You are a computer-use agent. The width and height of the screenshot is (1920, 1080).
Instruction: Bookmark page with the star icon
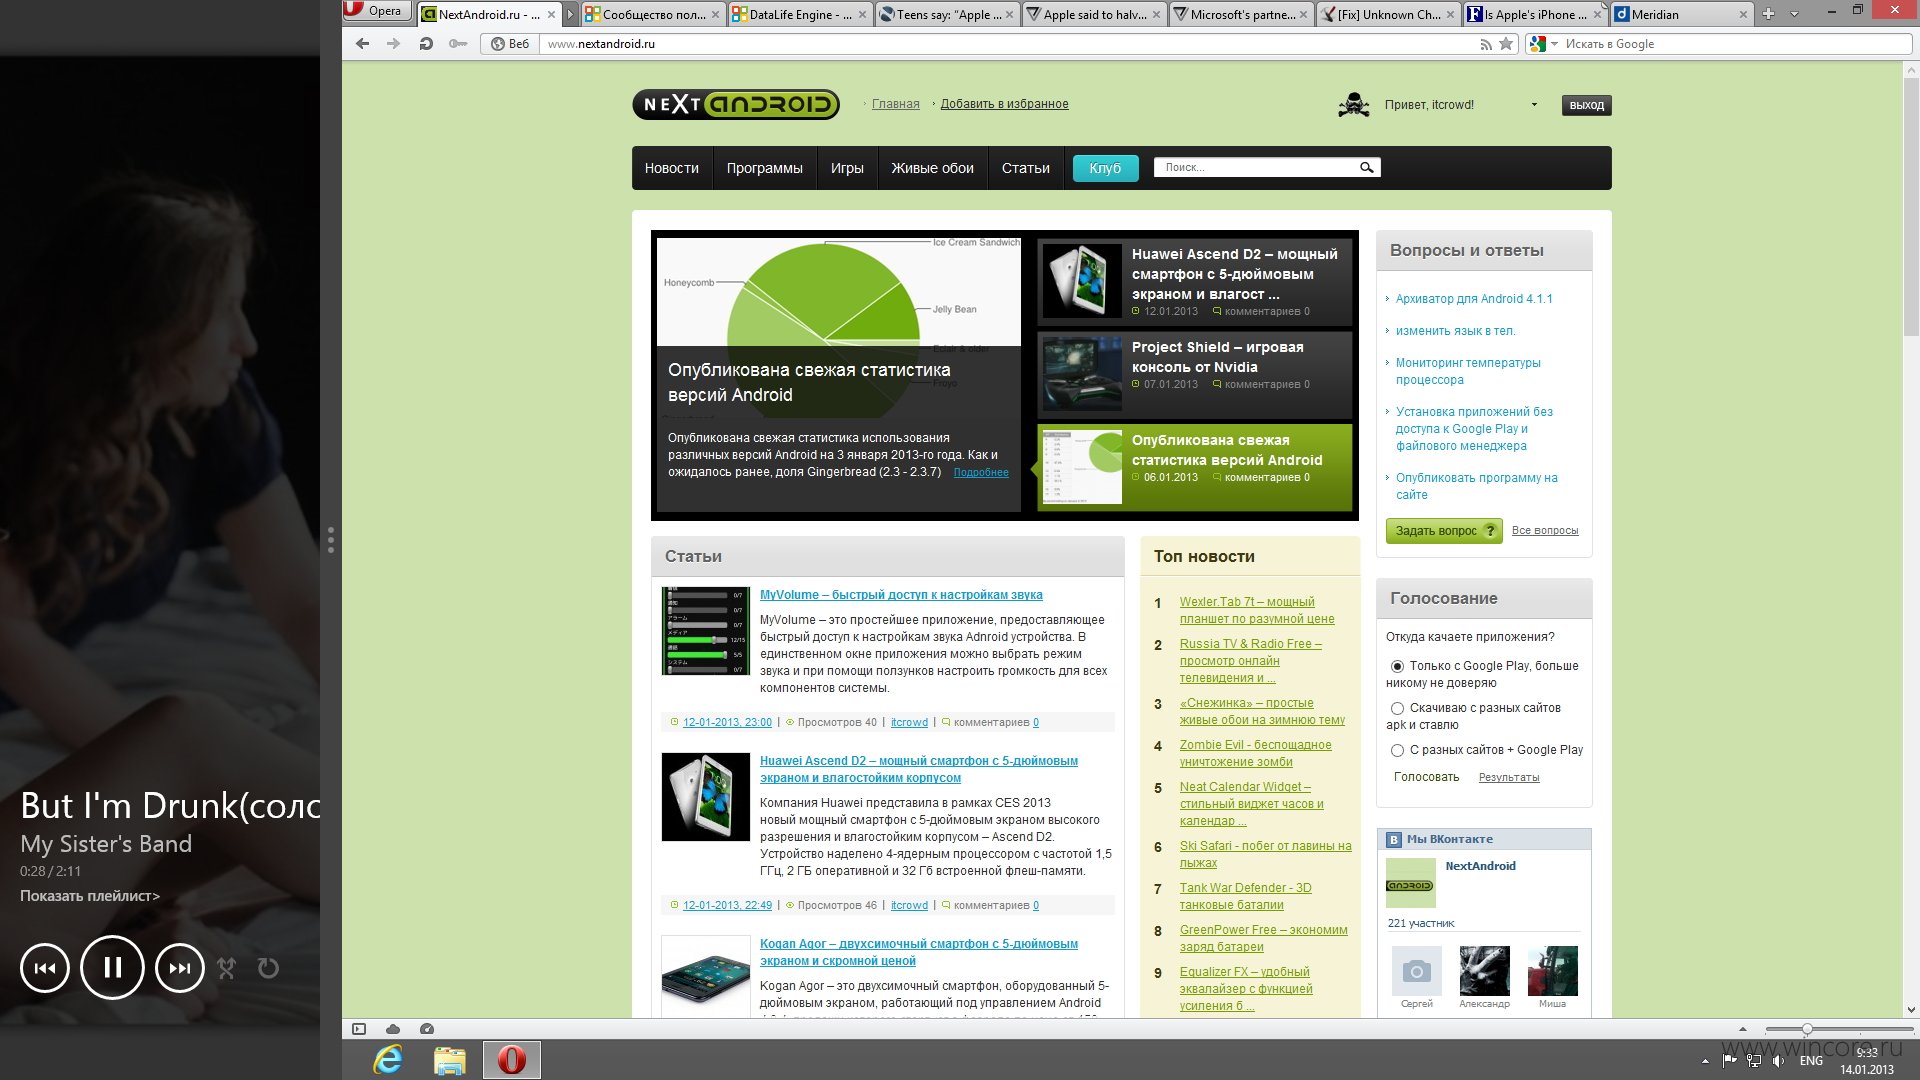pyautogui.click(x=1506, y=44)
